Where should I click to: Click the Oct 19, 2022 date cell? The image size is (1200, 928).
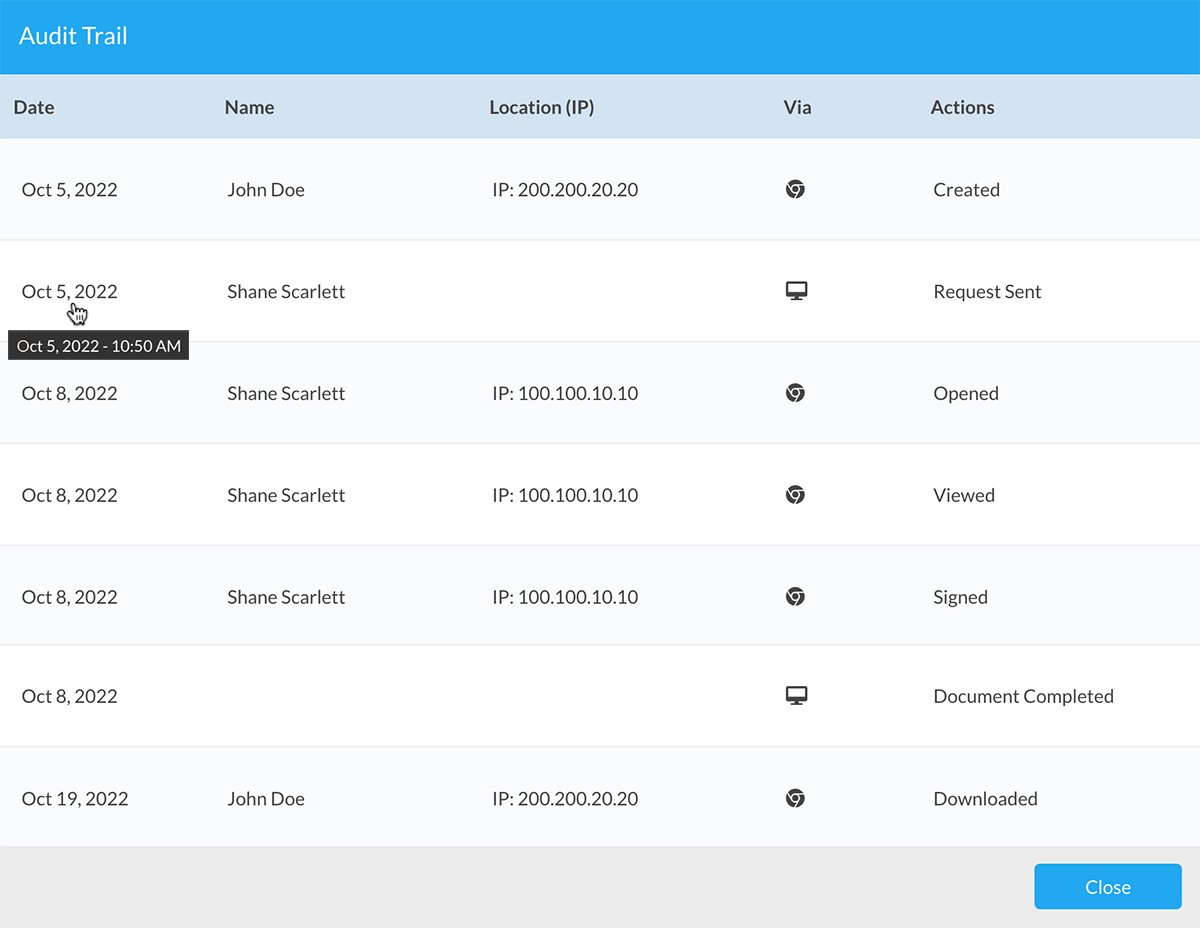pos(75,799)
